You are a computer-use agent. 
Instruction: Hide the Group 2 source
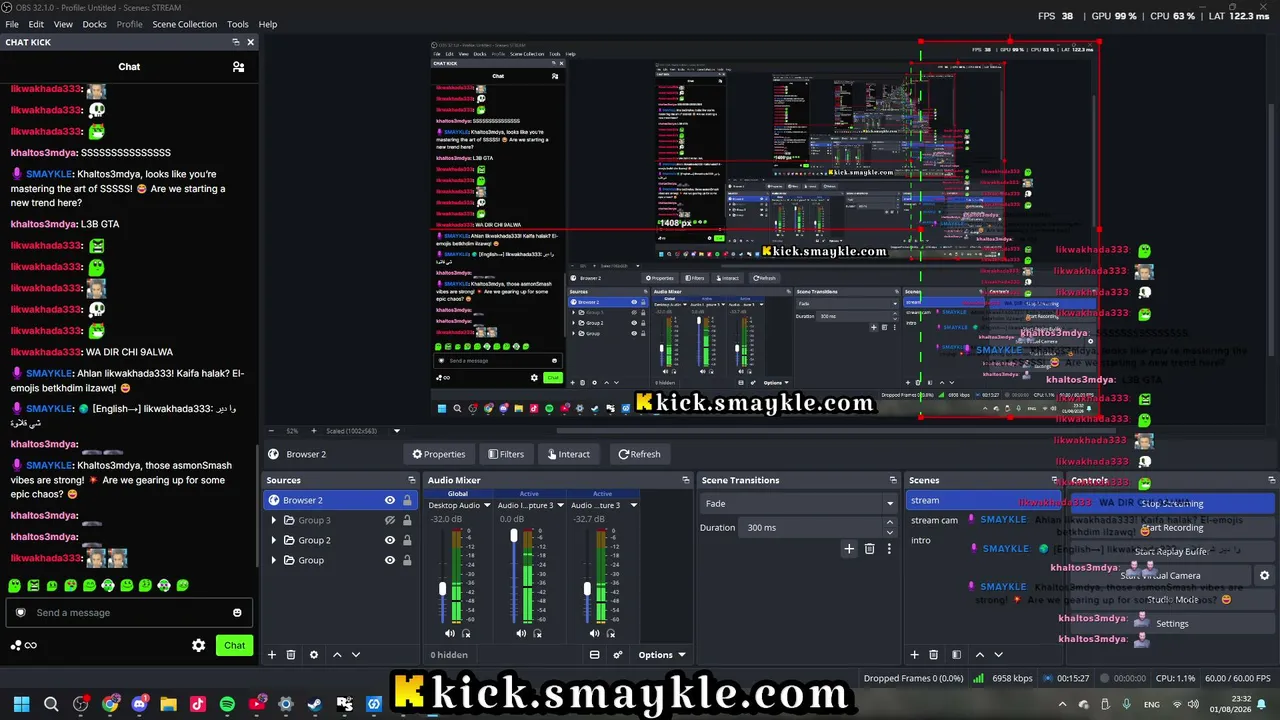[390, 540]
